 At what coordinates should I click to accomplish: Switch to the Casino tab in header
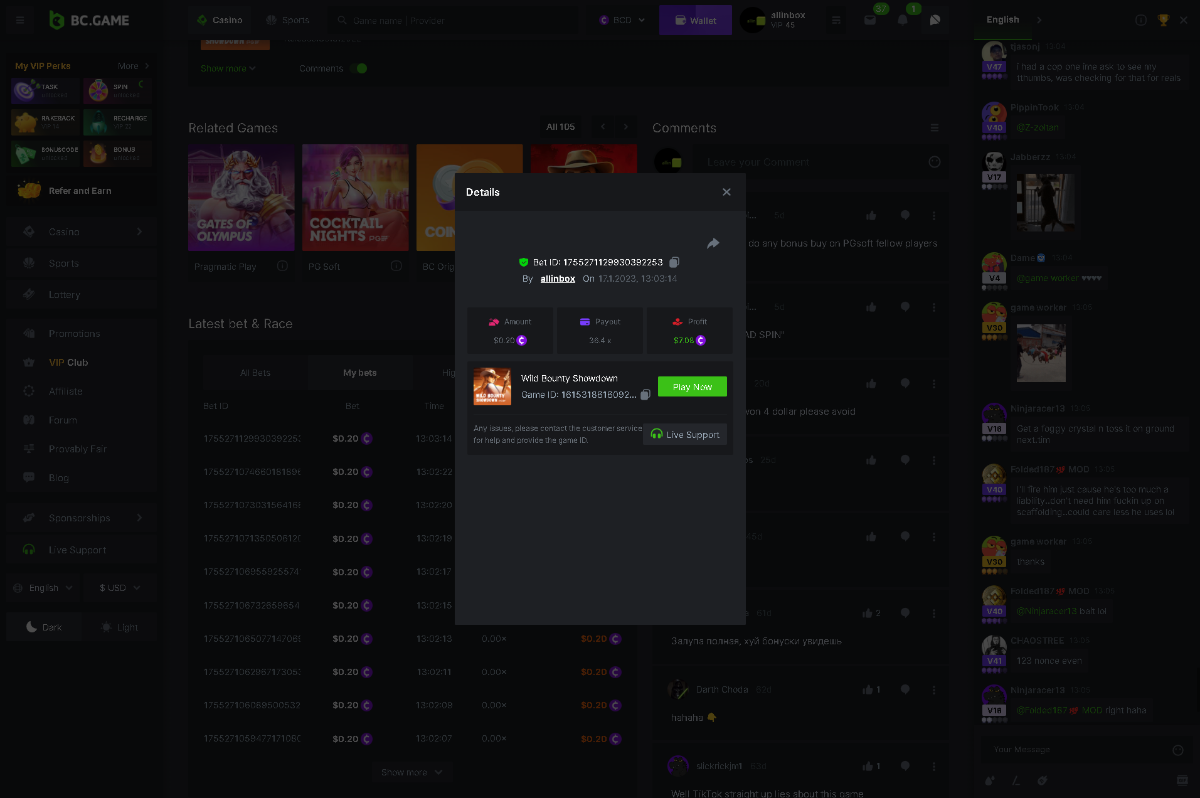point(219,20)
